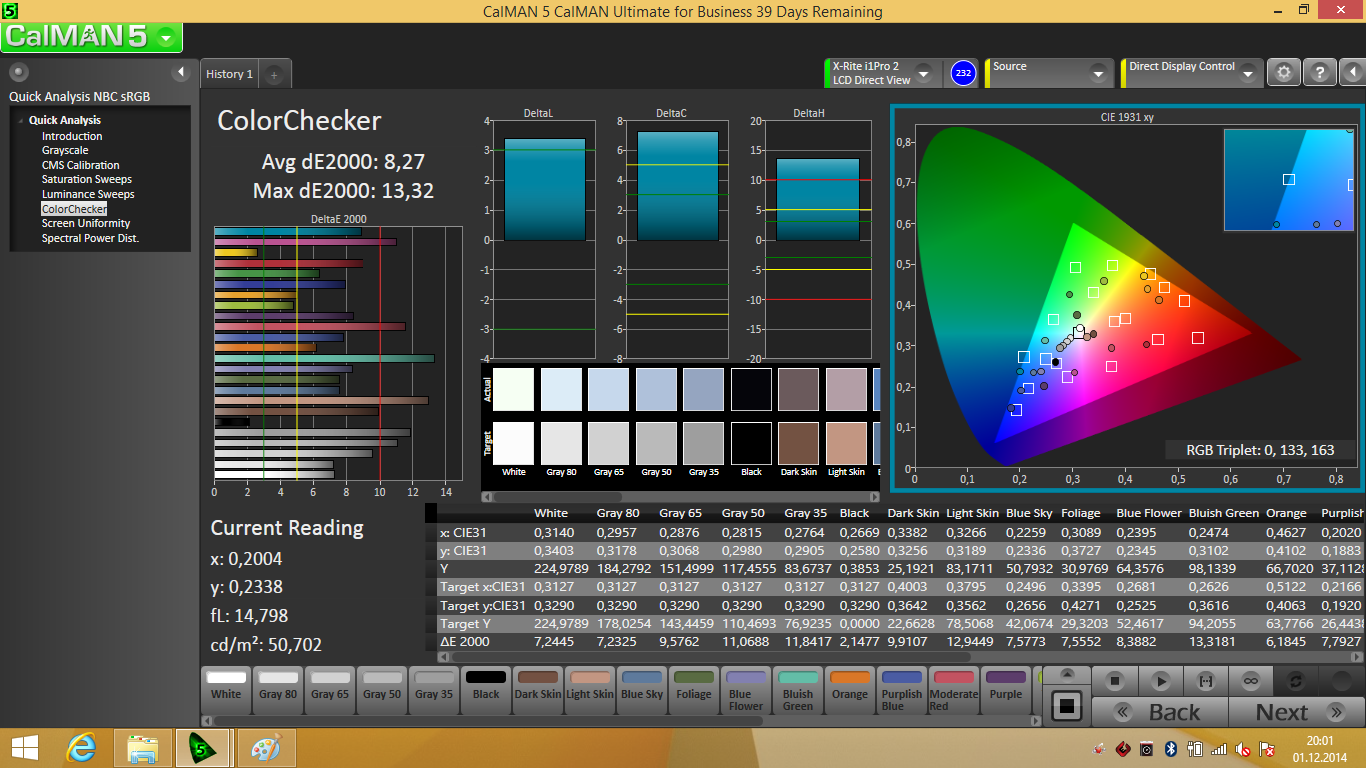Viewport: 1366px width, 768px height.
Task: Open the Source dropdown
Action: 1098,74
